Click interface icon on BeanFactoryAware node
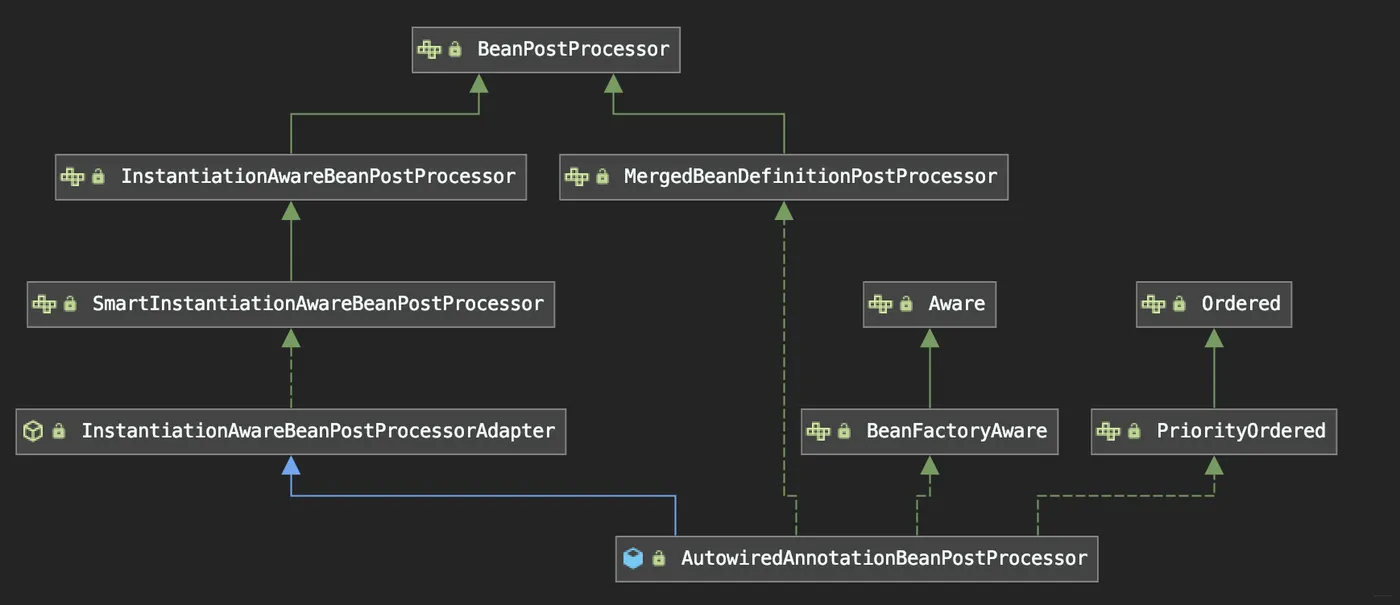1400x605 pixels. point(818,431)
